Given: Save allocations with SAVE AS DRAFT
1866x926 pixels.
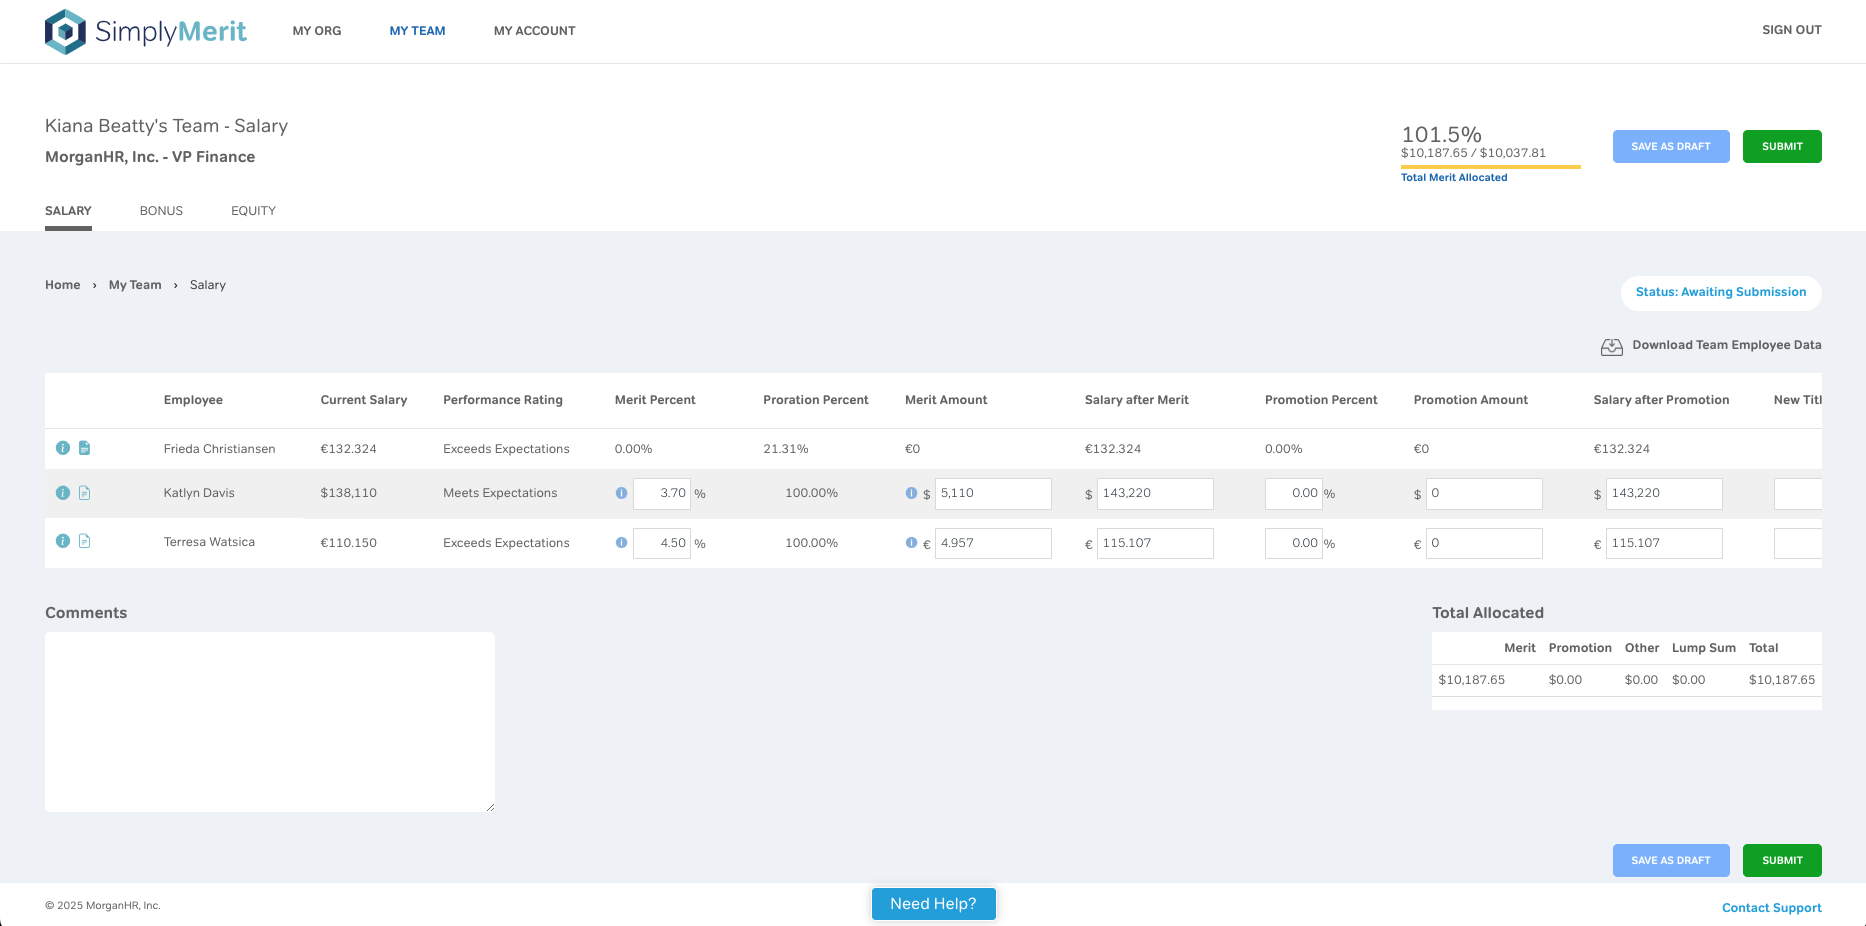Looking at the screenshot, I should point(1670,146).
